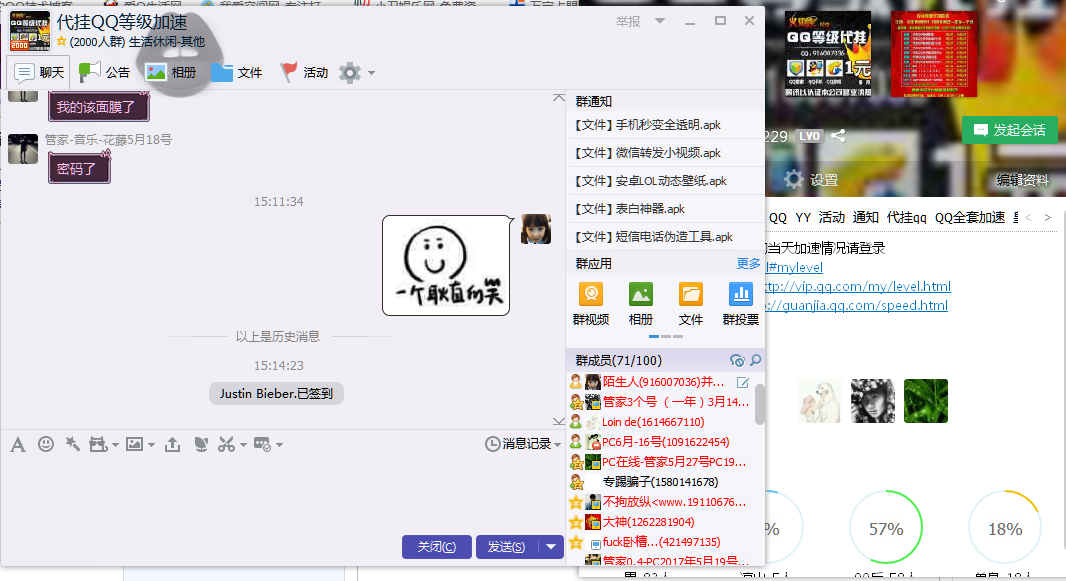
Task: Open the guanjia.qq.com/speed.html link
Action: pos(857,305)
